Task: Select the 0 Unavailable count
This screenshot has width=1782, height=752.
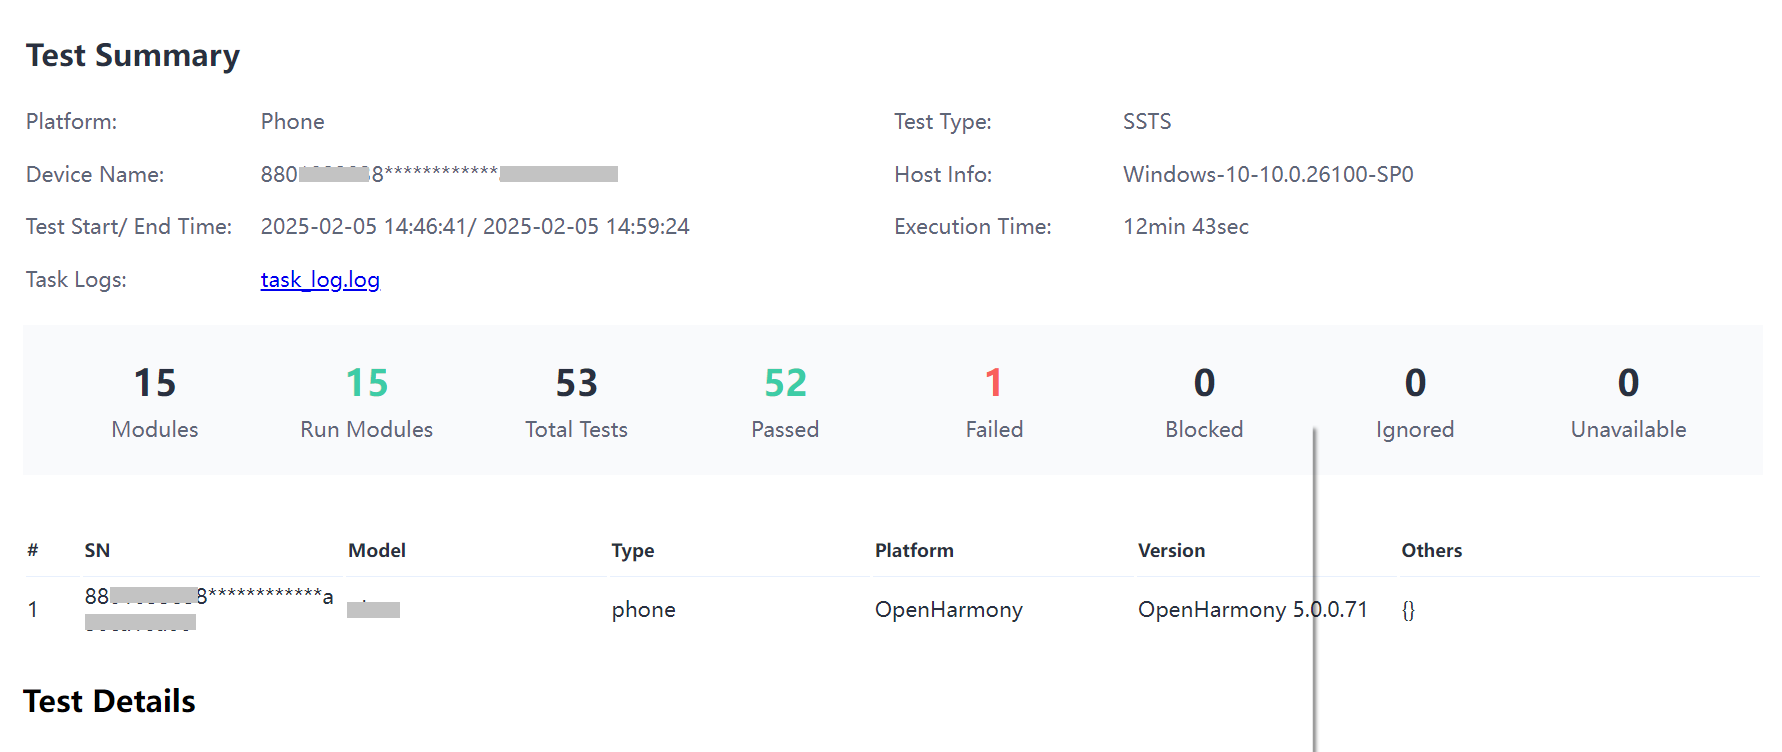Action: tap(1628, 383)
